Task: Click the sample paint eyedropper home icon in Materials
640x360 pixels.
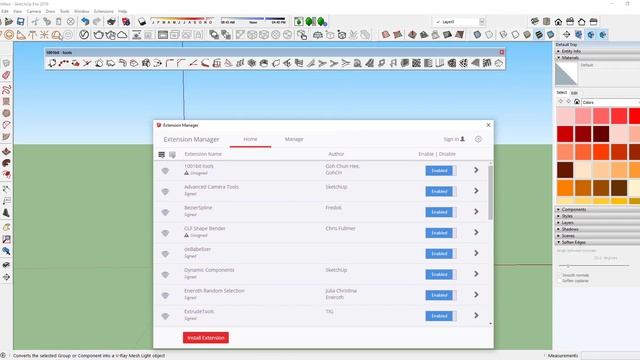Action: 577,102
